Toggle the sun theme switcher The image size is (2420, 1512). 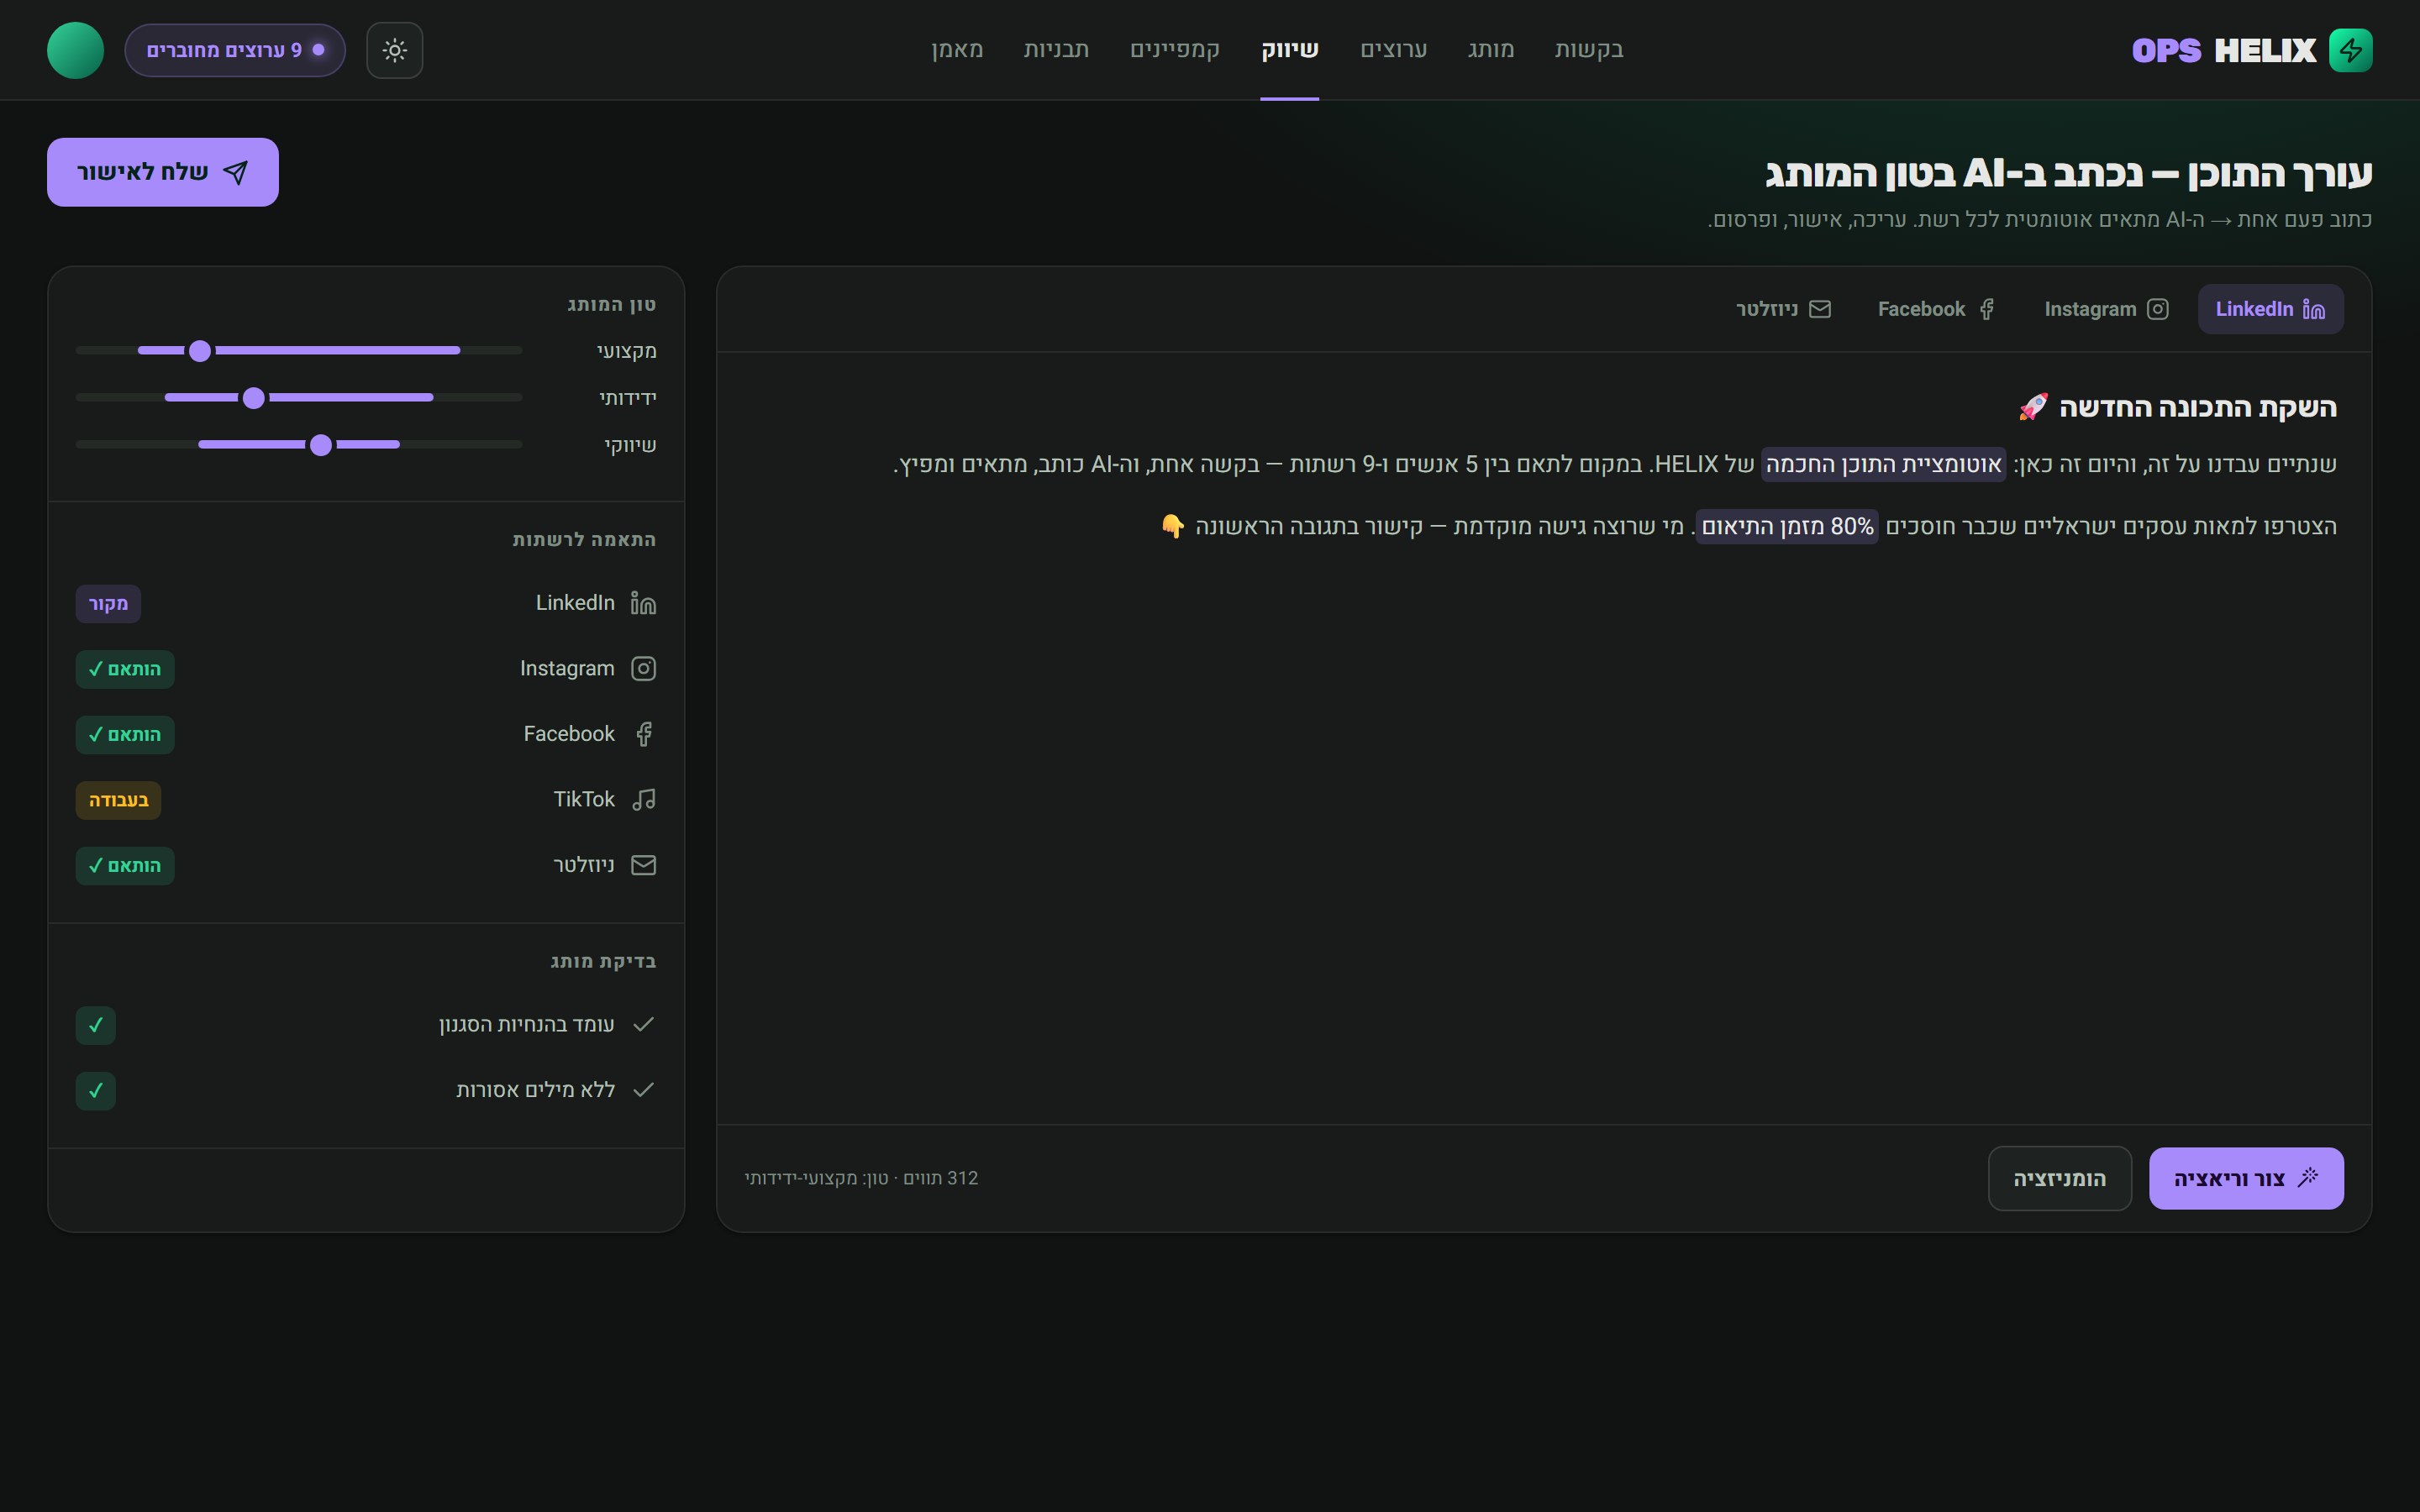[395, 50]
